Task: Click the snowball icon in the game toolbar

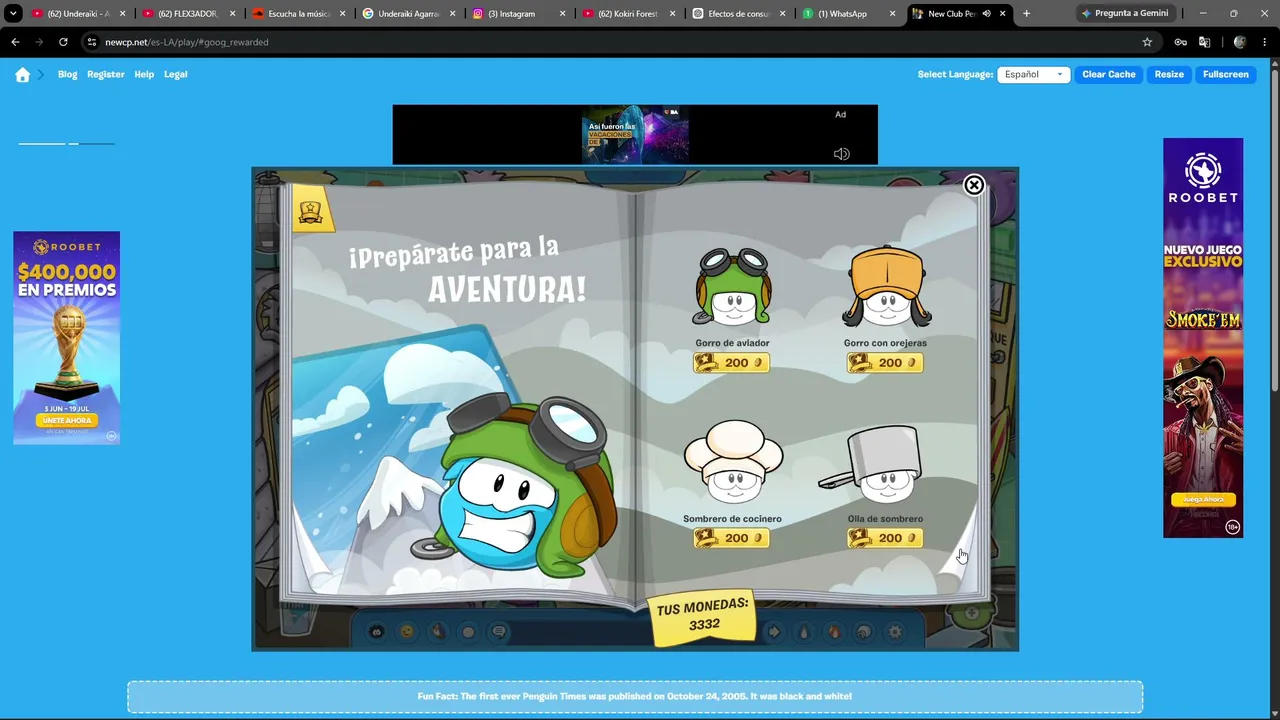Action: [x=468, y=631]
